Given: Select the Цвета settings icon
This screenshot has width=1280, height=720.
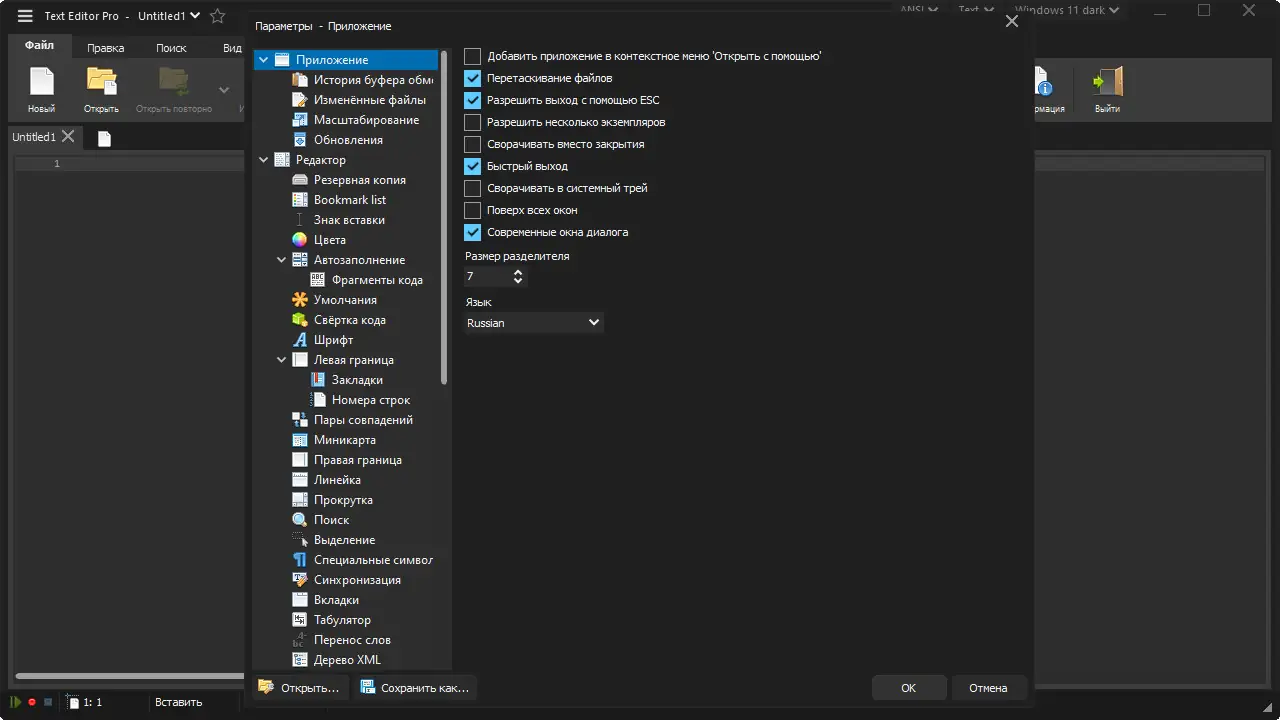Looking at the screenshot, I should point(301,239).
